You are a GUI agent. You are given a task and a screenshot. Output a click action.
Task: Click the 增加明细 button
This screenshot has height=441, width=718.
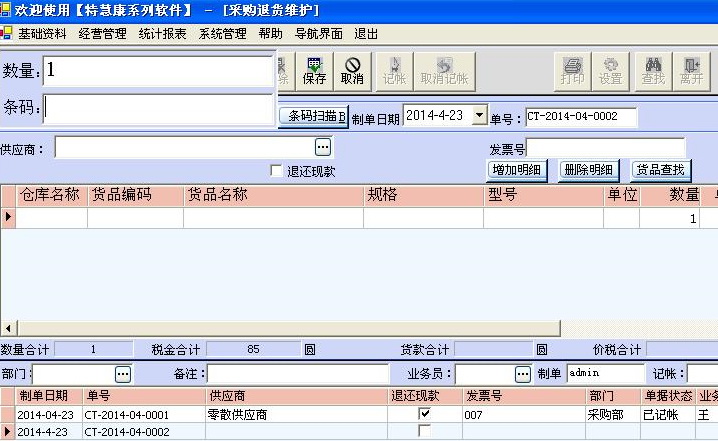coord(517,170)
